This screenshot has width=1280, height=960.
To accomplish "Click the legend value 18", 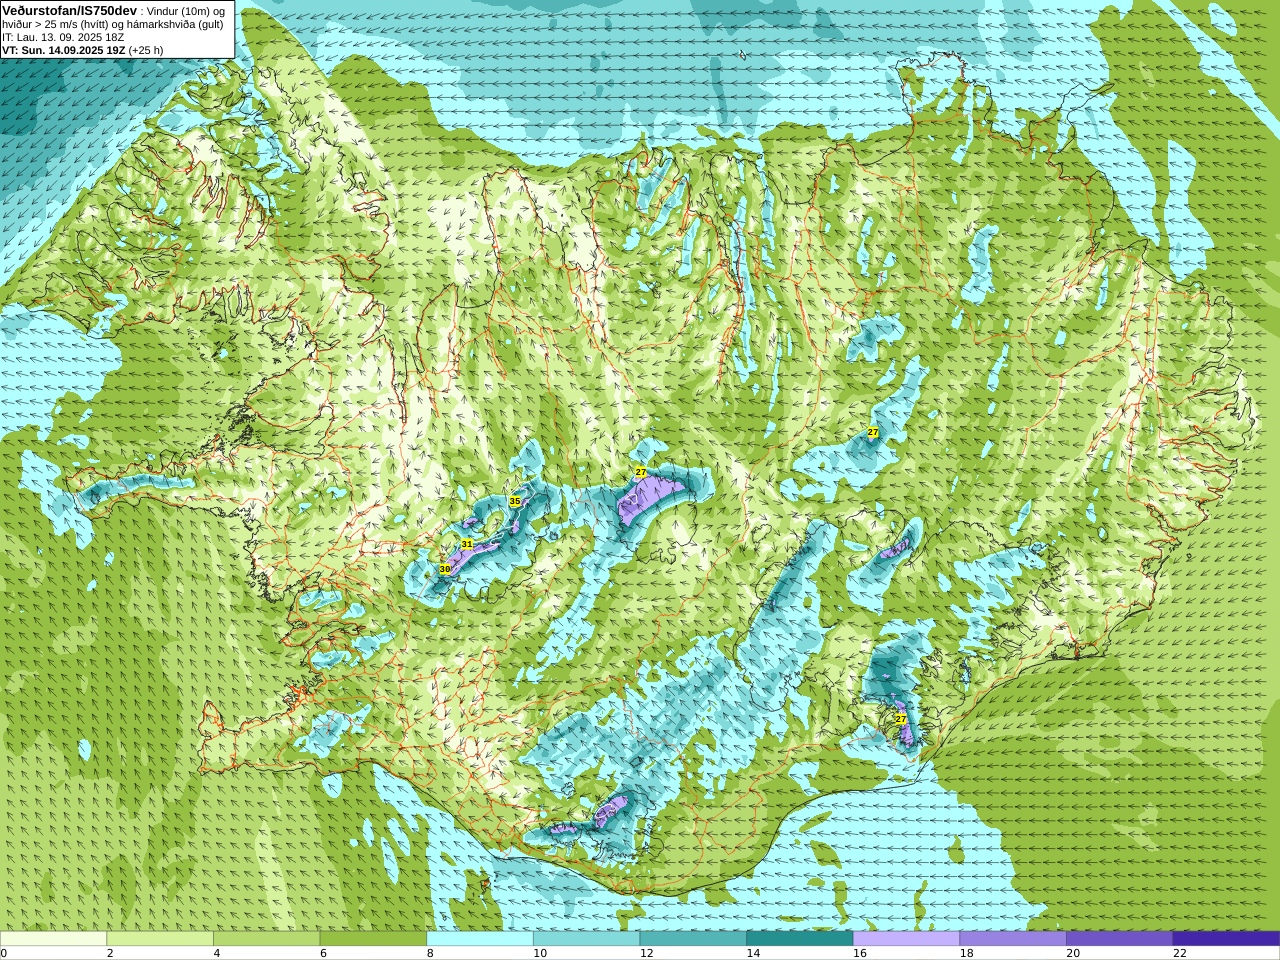I will pos(966,953).
